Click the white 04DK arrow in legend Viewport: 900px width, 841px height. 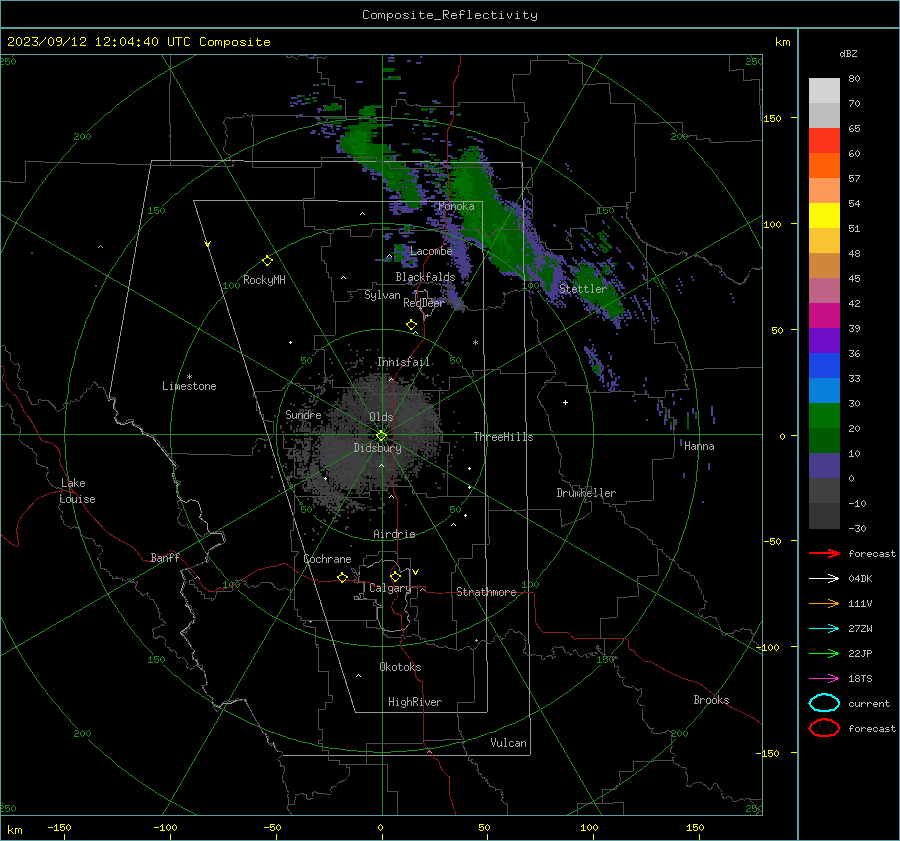click(824, 578)
